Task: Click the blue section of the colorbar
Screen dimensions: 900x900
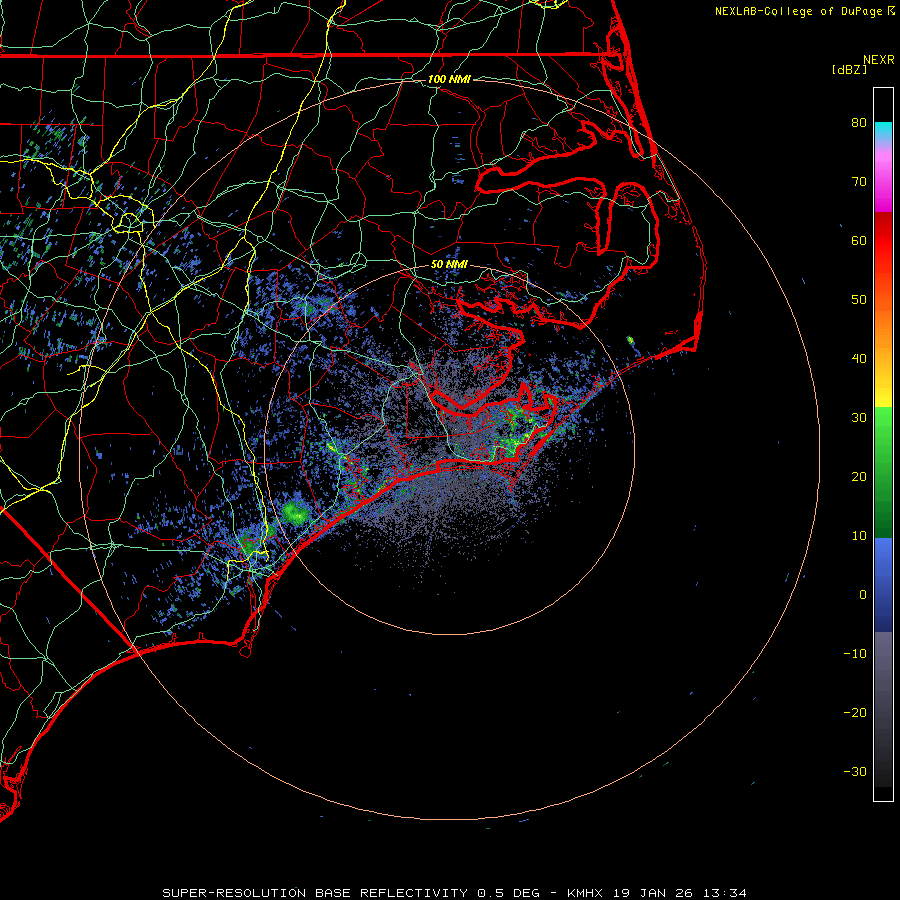Action: tap(883, 584)
